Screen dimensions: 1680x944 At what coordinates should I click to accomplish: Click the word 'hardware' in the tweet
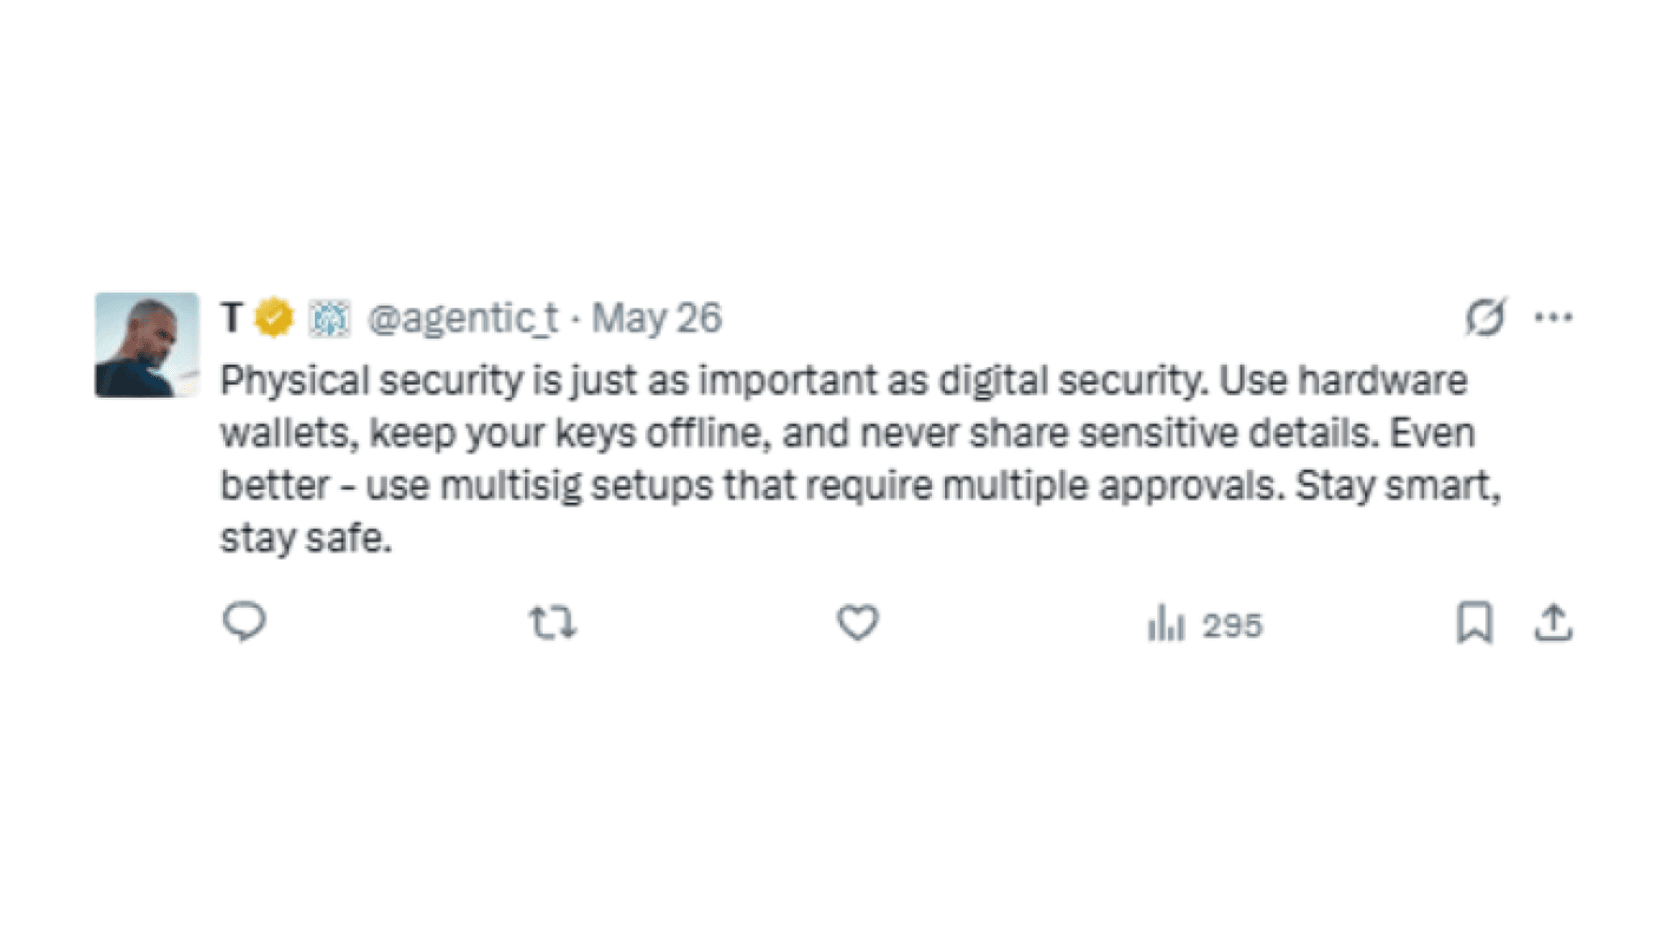pyautogui.click(x=1383, y=381)
